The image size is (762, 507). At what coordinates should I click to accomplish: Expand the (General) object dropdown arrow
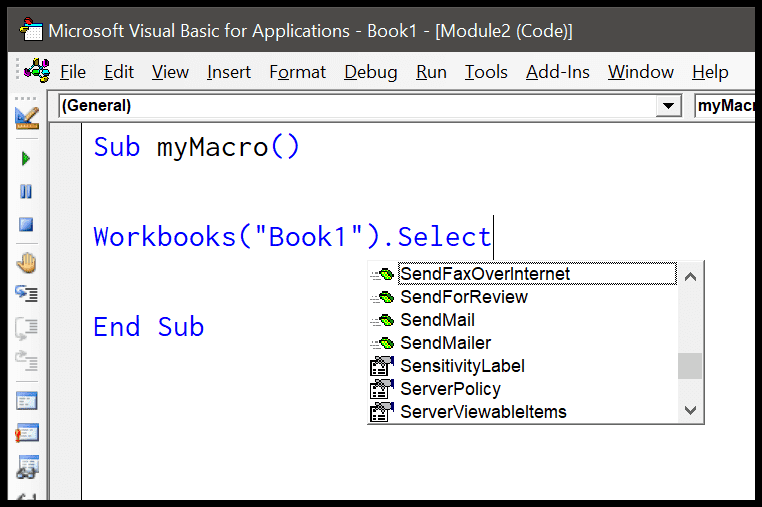[668, 105]
